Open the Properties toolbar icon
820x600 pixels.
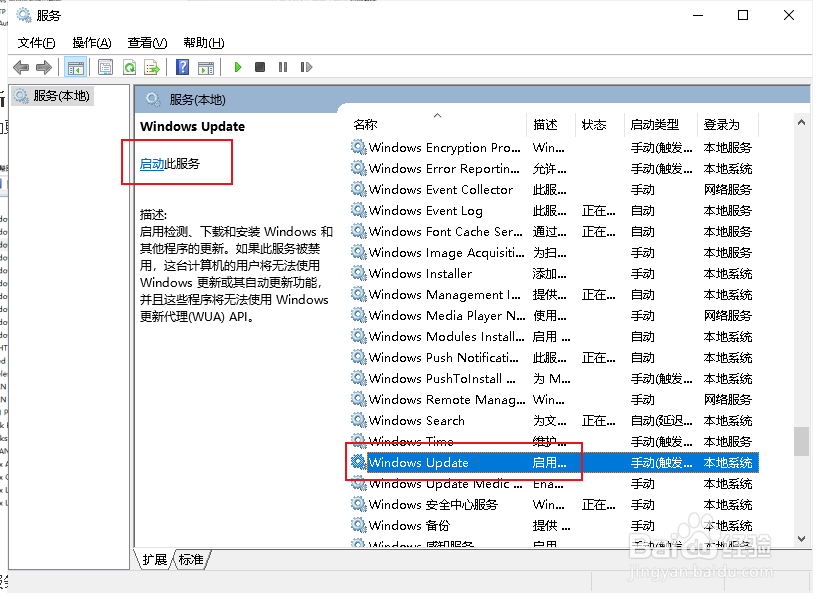point(106,67)
